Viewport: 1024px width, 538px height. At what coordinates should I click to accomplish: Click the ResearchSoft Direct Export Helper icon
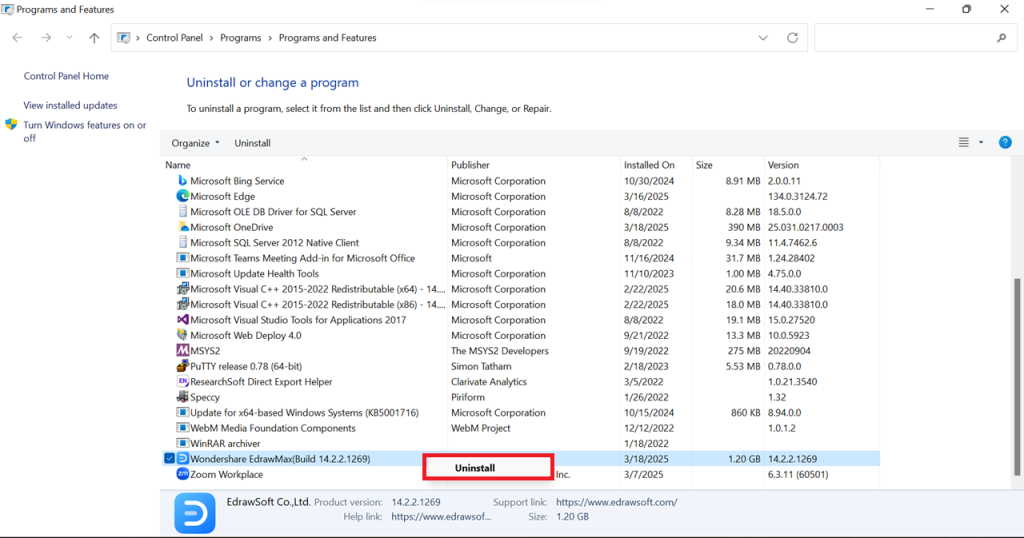pyautogui.click(x=183, y=381)
